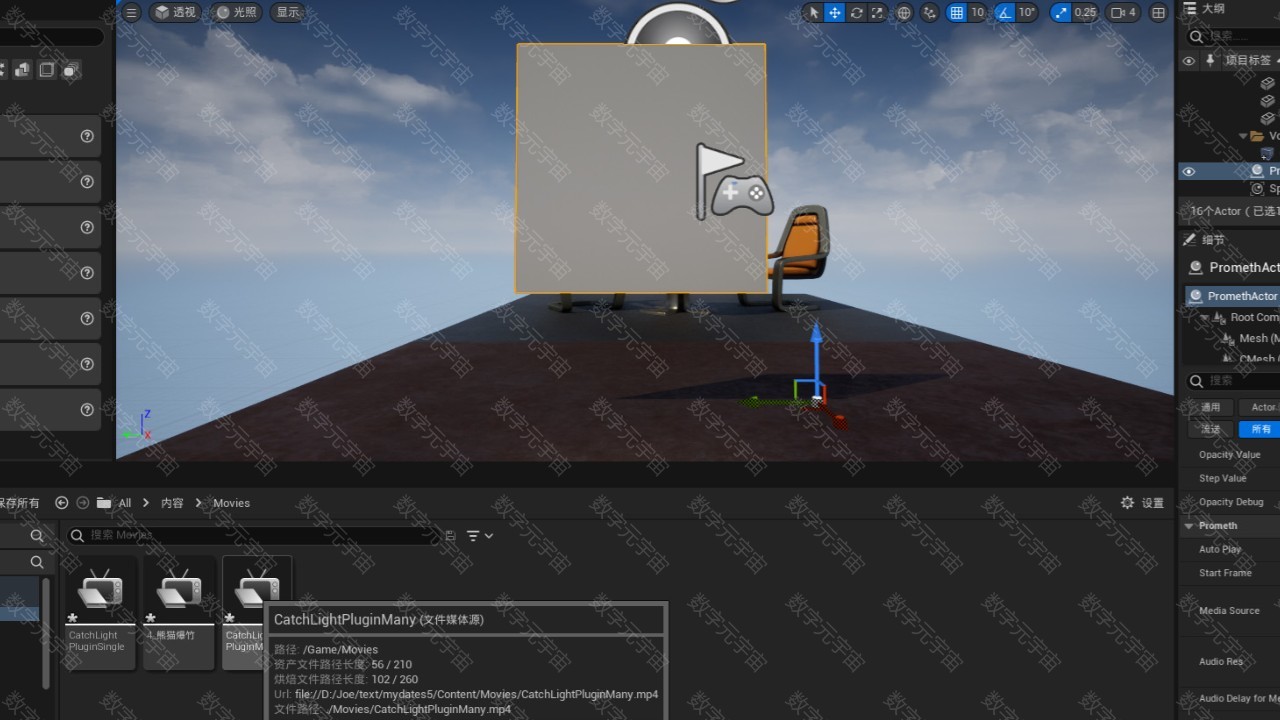The width and height of the screenshot is (1280, 720).
Task: Navigate to All in breadcrumb path
Action: pos(125,503)
